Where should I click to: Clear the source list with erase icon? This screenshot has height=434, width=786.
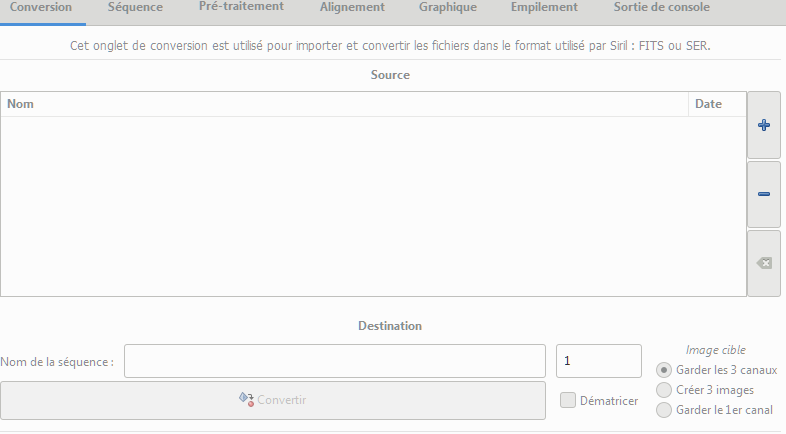(764, 263)
